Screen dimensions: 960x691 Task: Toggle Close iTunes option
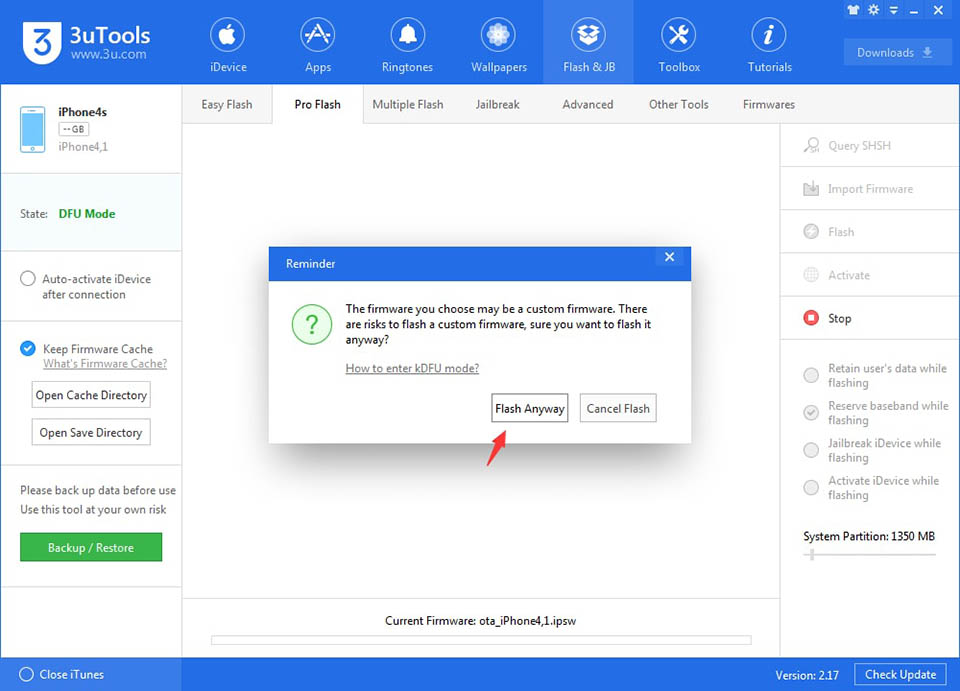tap(26, 674)
